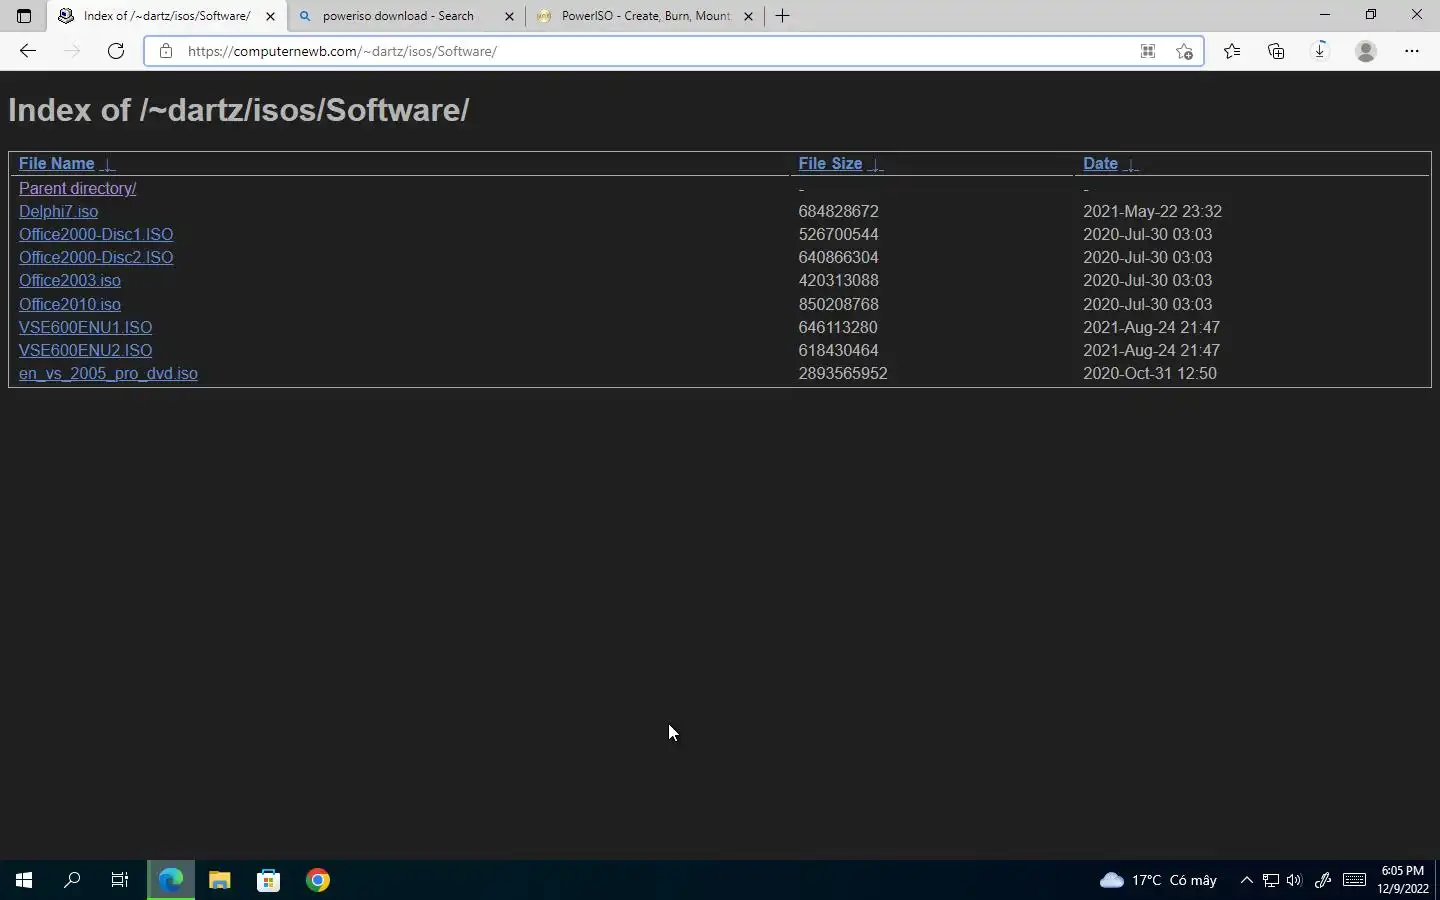Screen dimensions: 1440x900
Task: Download Office2000-Disc1.ISO
Action: click(x=96, y=234)
